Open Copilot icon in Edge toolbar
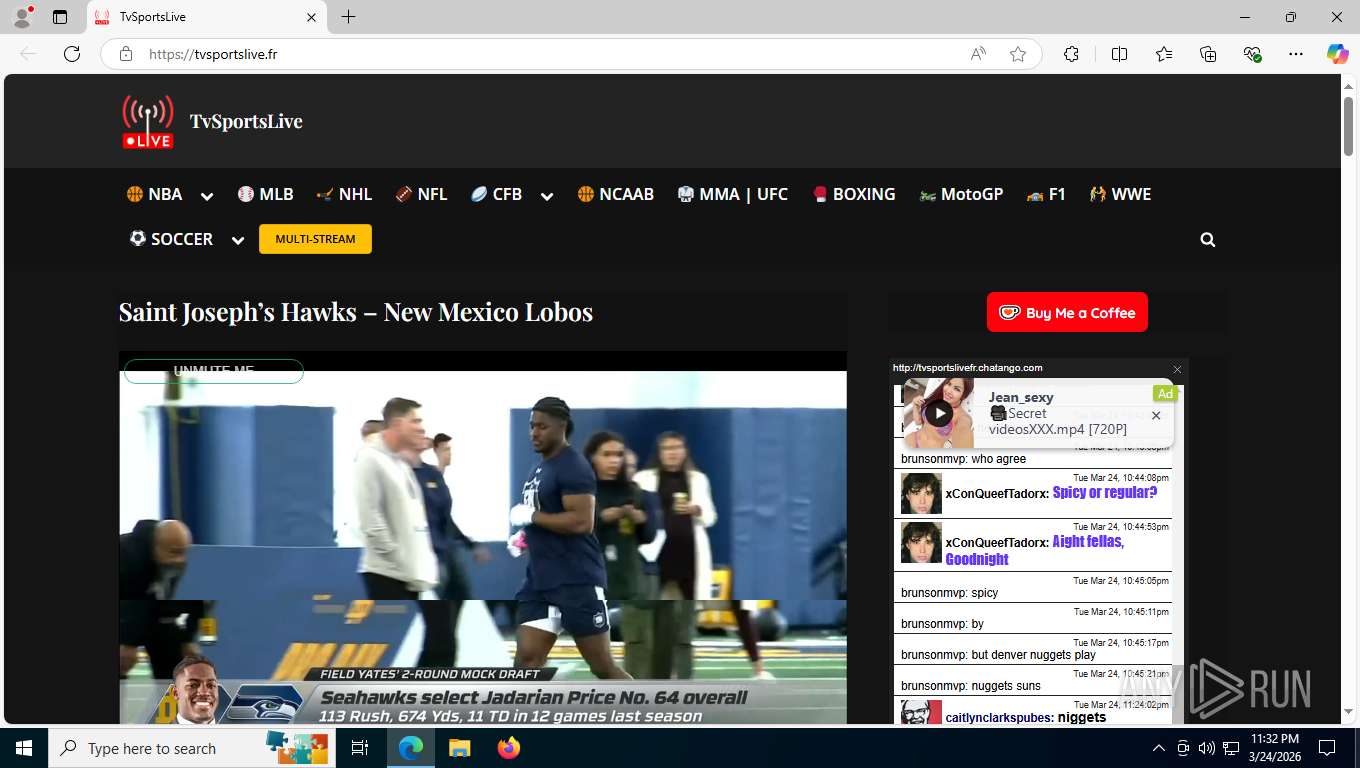 coord(1338,54)
